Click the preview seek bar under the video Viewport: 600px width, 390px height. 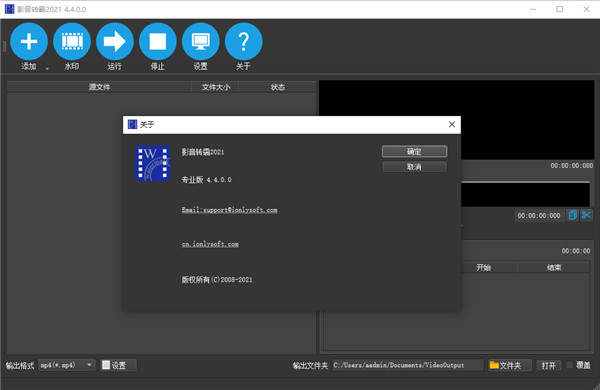525,181
